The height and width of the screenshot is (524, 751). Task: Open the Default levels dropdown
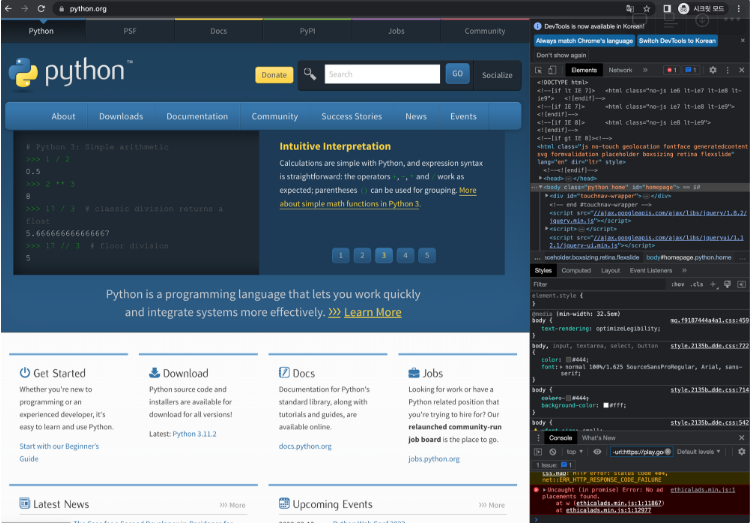click(x=698, y=452)
